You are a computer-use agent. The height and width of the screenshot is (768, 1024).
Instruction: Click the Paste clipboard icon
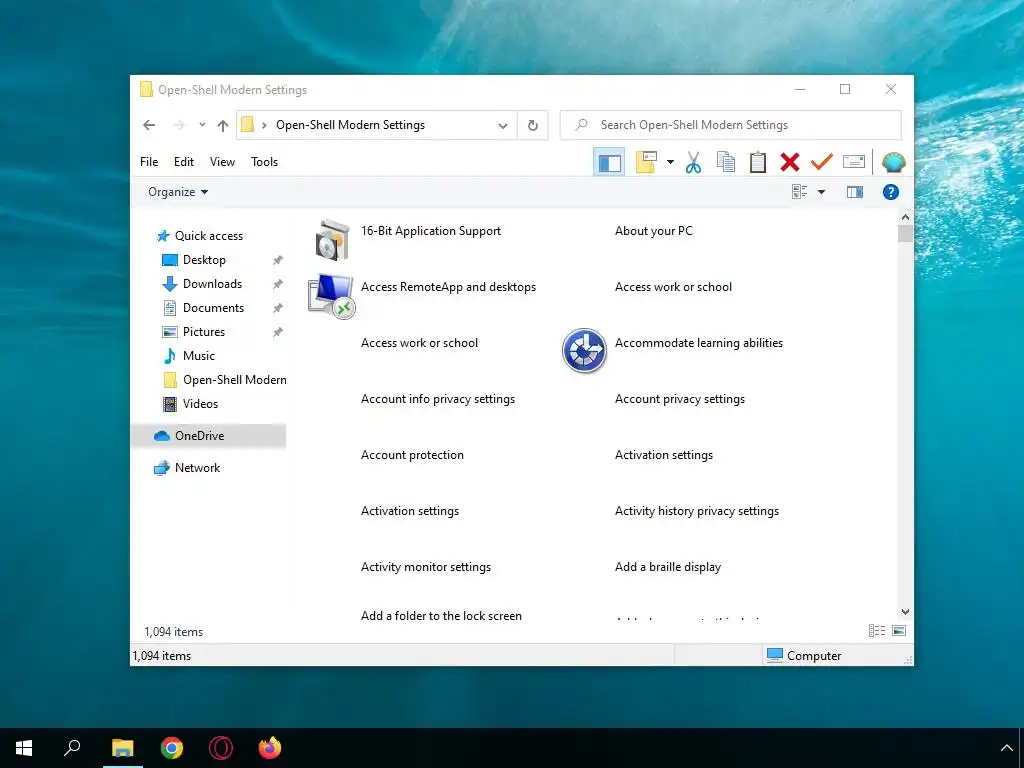pos(758,162)
